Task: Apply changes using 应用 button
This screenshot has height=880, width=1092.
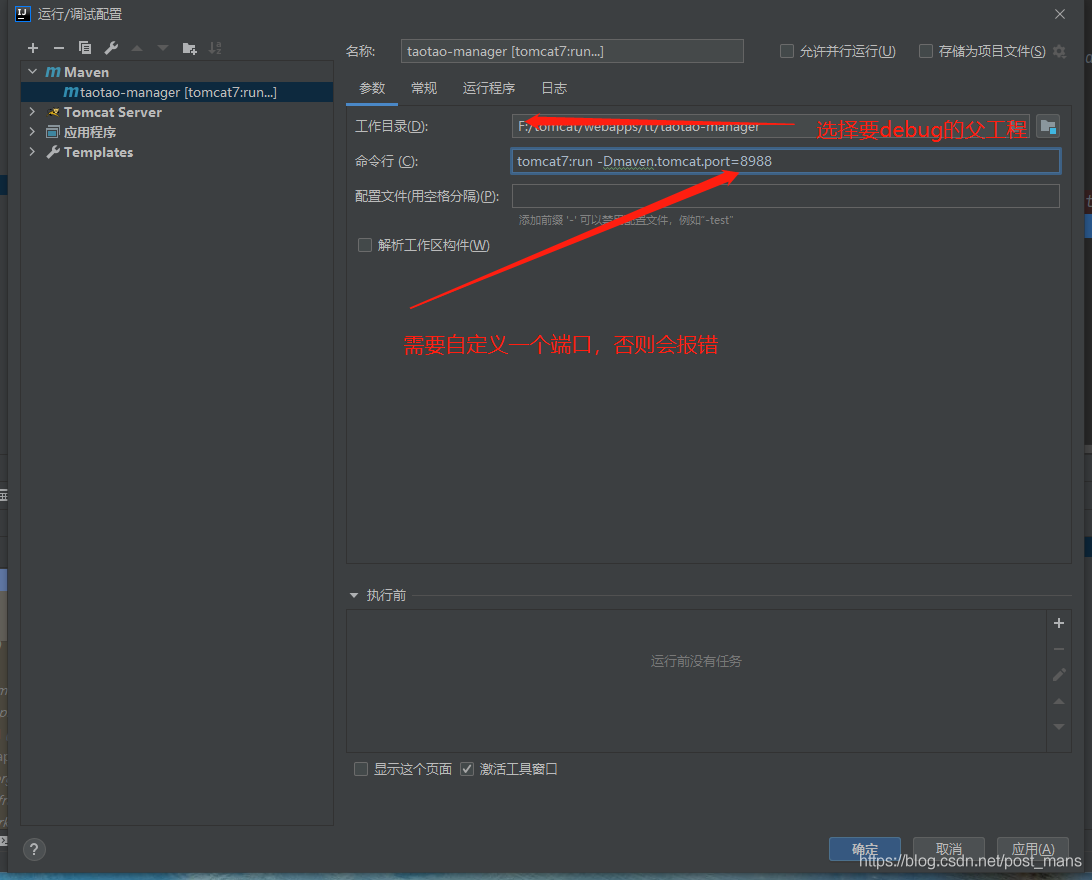Action: pyautogui.click(x=1032, y=848)
